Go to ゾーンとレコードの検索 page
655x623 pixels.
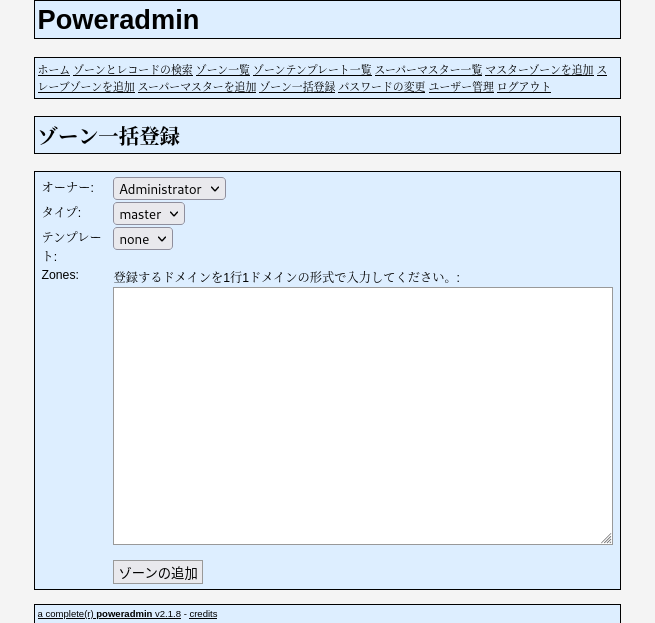point(133,69)
